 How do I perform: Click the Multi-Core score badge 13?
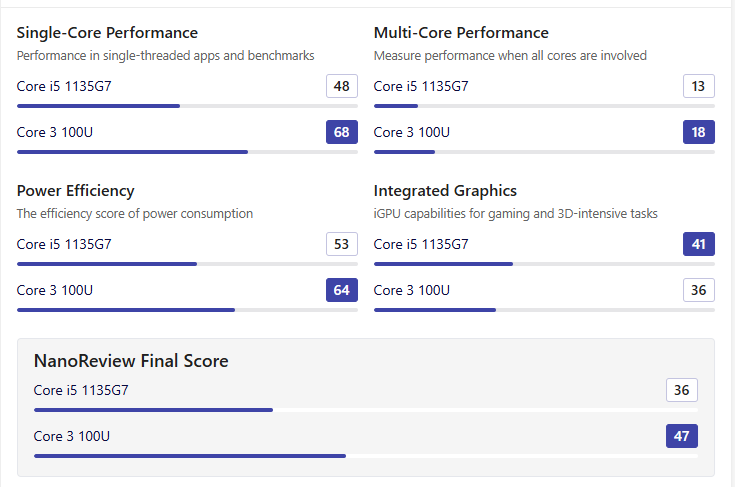(698, 86)
